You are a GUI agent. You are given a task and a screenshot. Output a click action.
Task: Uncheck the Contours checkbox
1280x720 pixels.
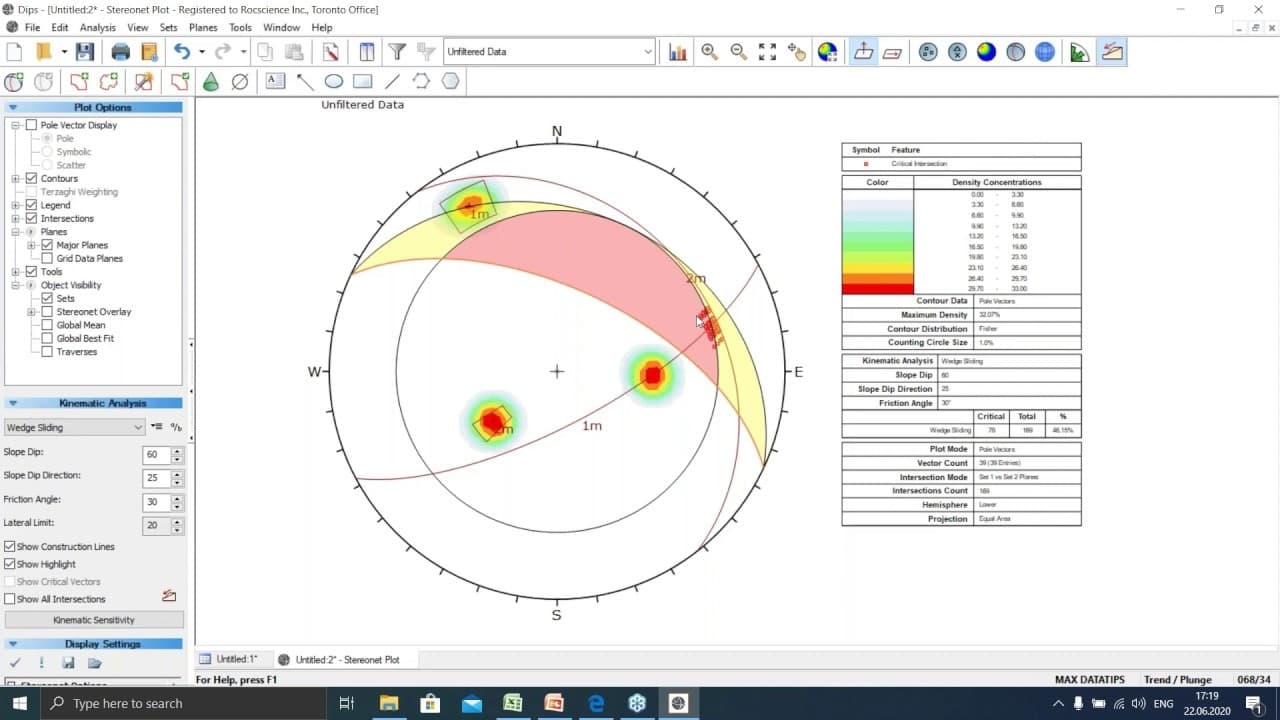[31, 178]
